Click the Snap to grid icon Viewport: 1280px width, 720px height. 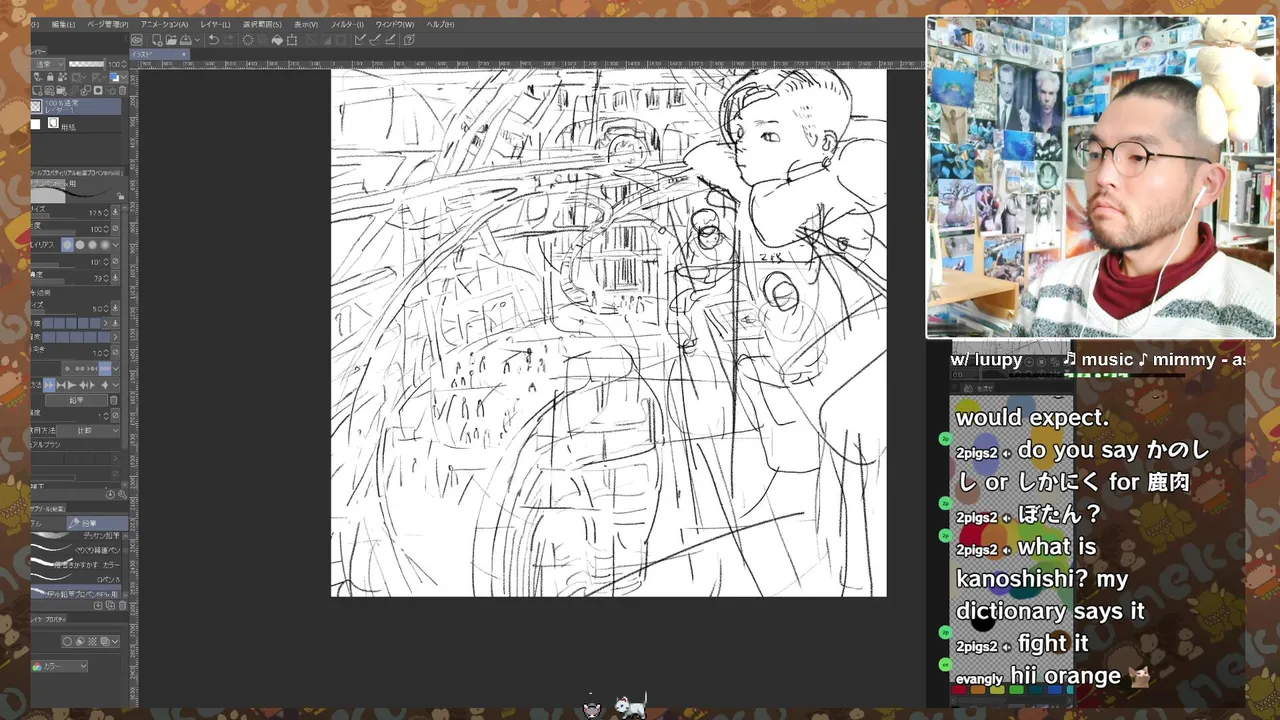pos(390,40)
